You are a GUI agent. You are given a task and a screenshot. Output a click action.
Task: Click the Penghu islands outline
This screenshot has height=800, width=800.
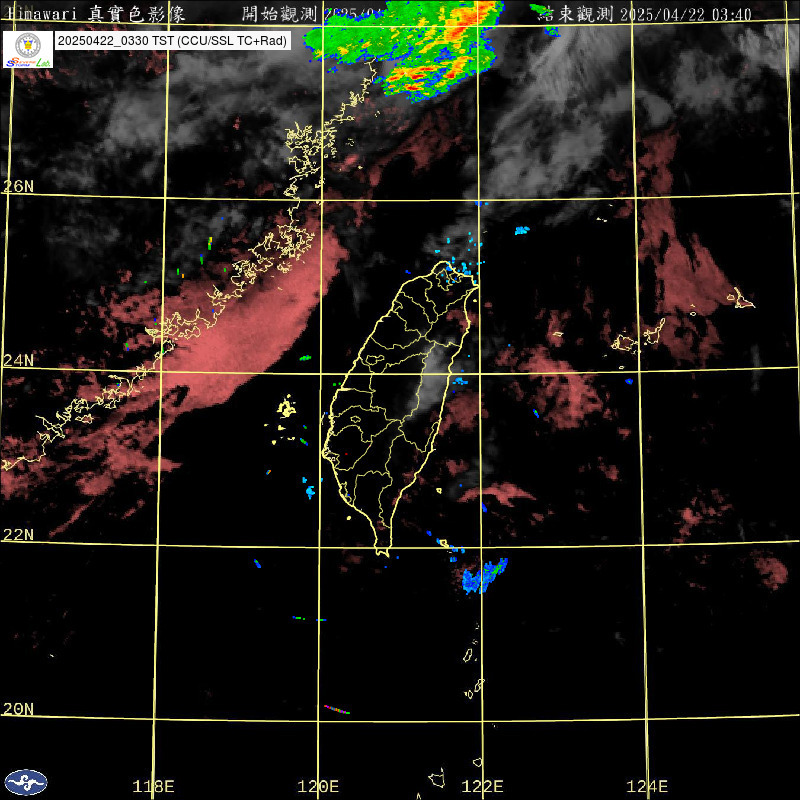286,407
